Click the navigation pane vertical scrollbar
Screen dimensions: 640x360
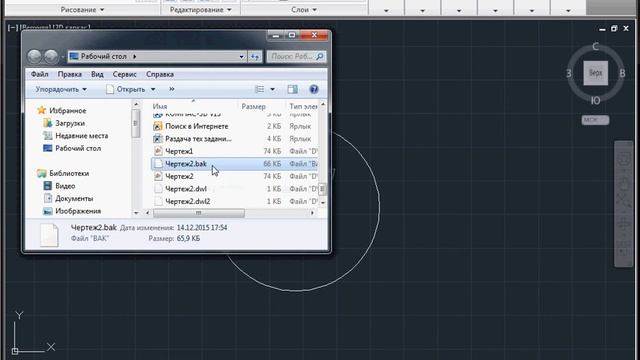136,123
